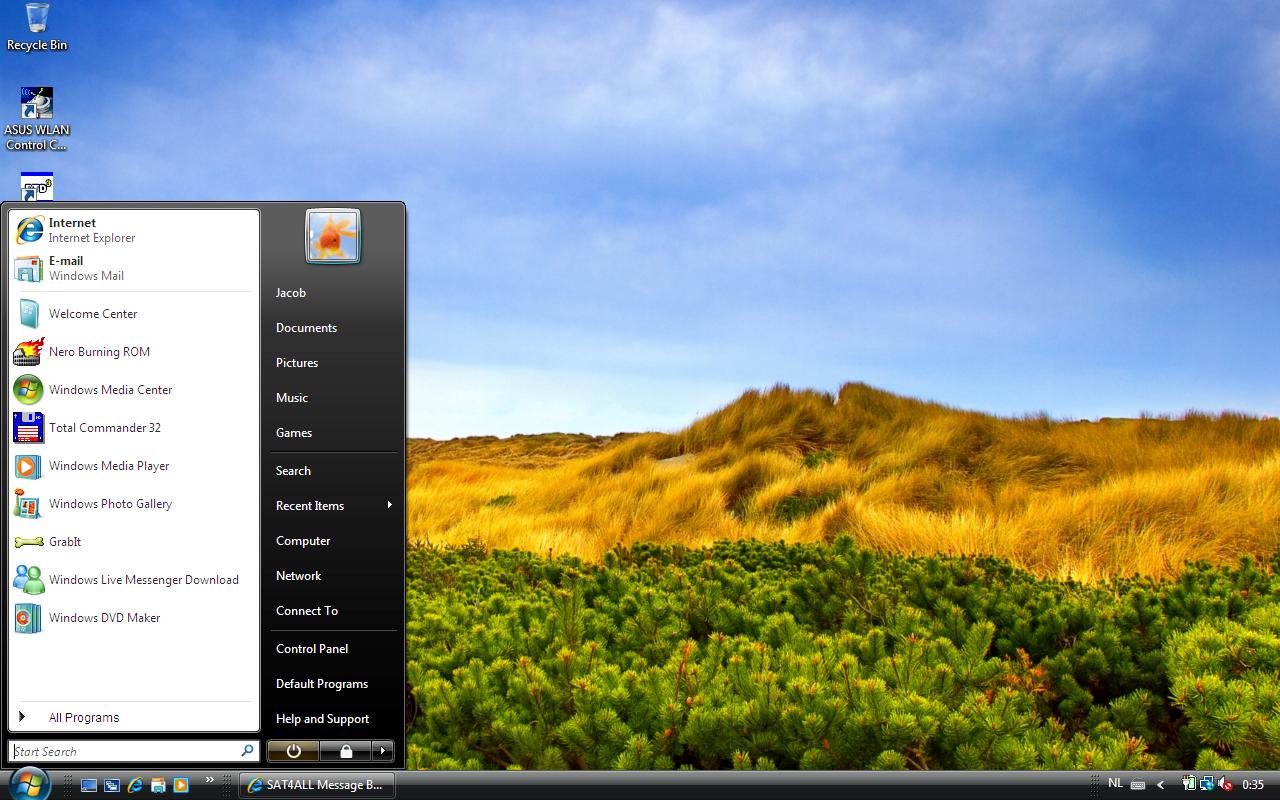
Task: Click the NL language indicator
Action: coord(1115,783)
